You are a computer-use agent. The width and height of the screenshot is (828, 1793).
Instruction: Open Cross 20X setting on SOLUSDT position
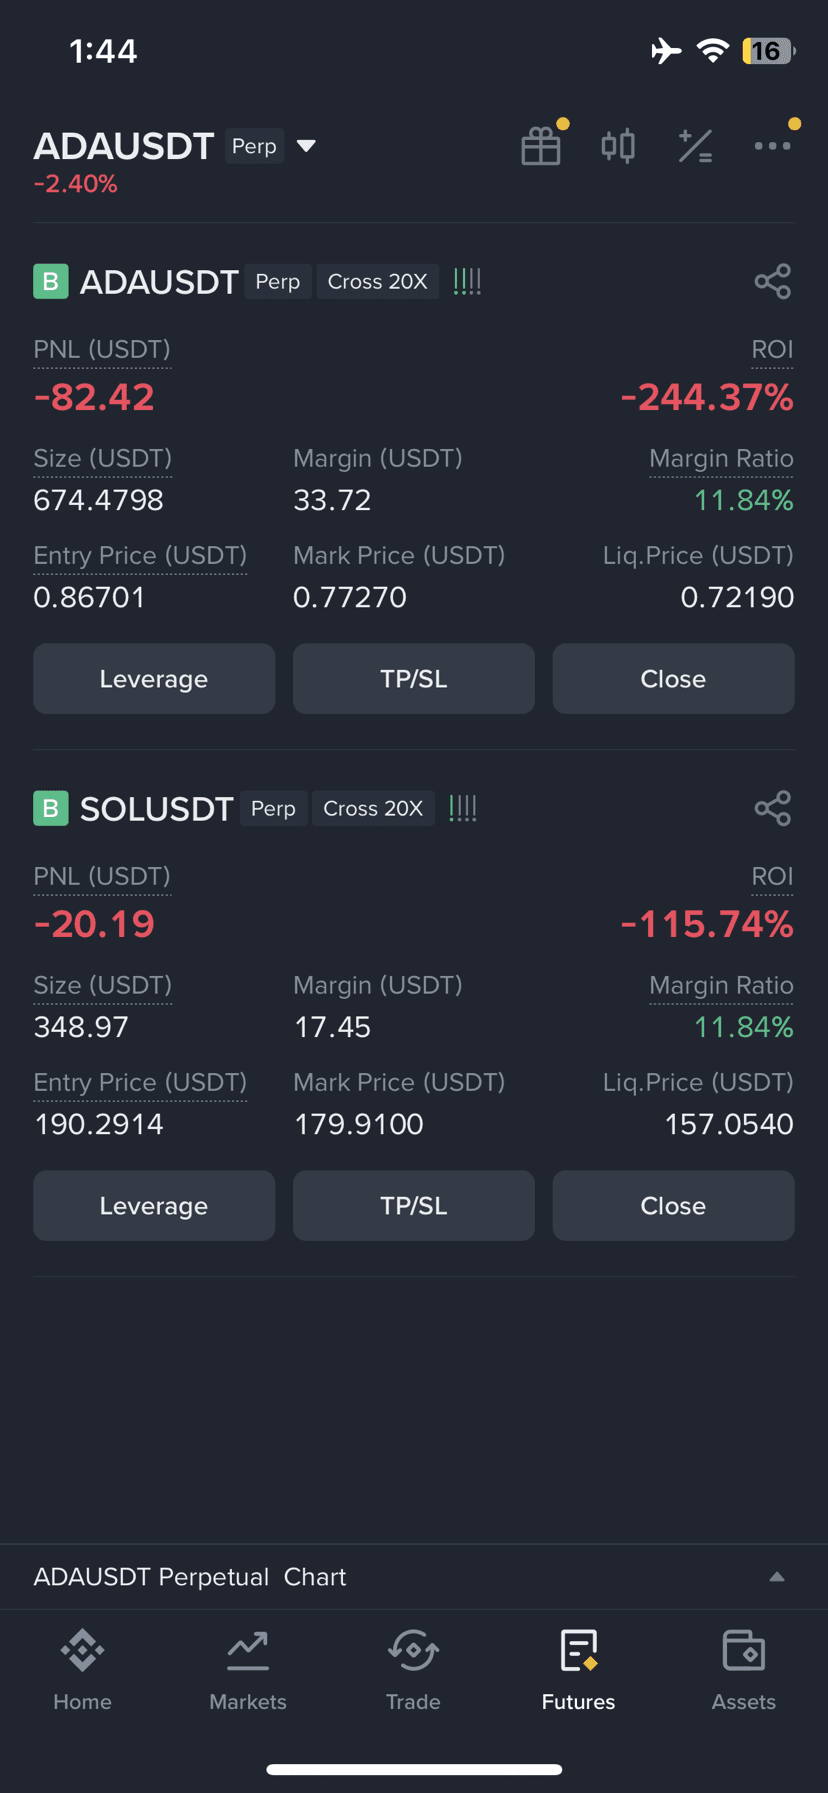click(x=373, y=808)
